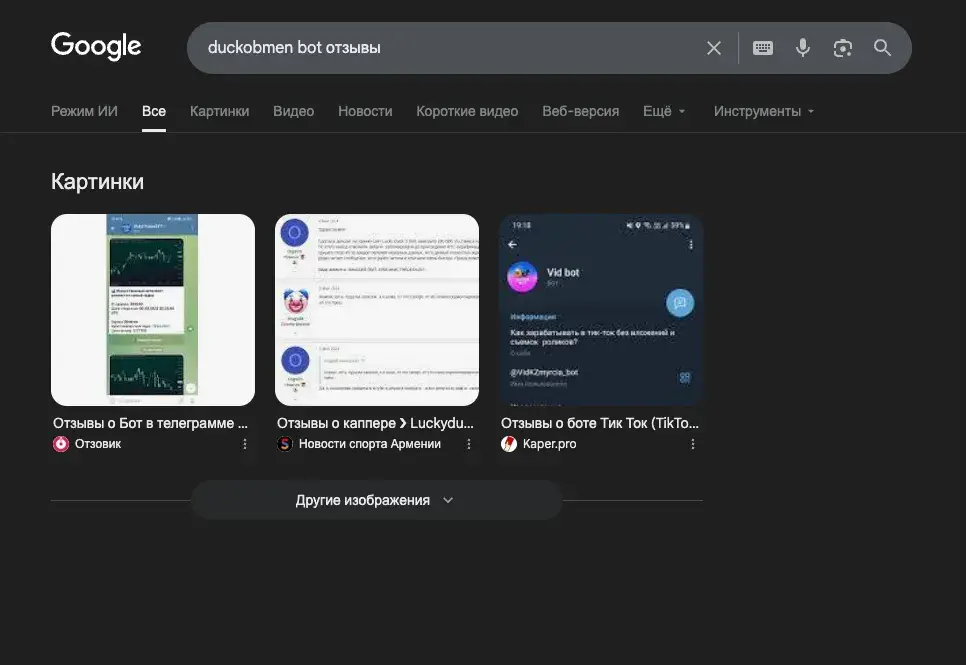Open search by image camera icon
Screen dimensions: 966x665
pyautogui.click(x=843, y=48)
